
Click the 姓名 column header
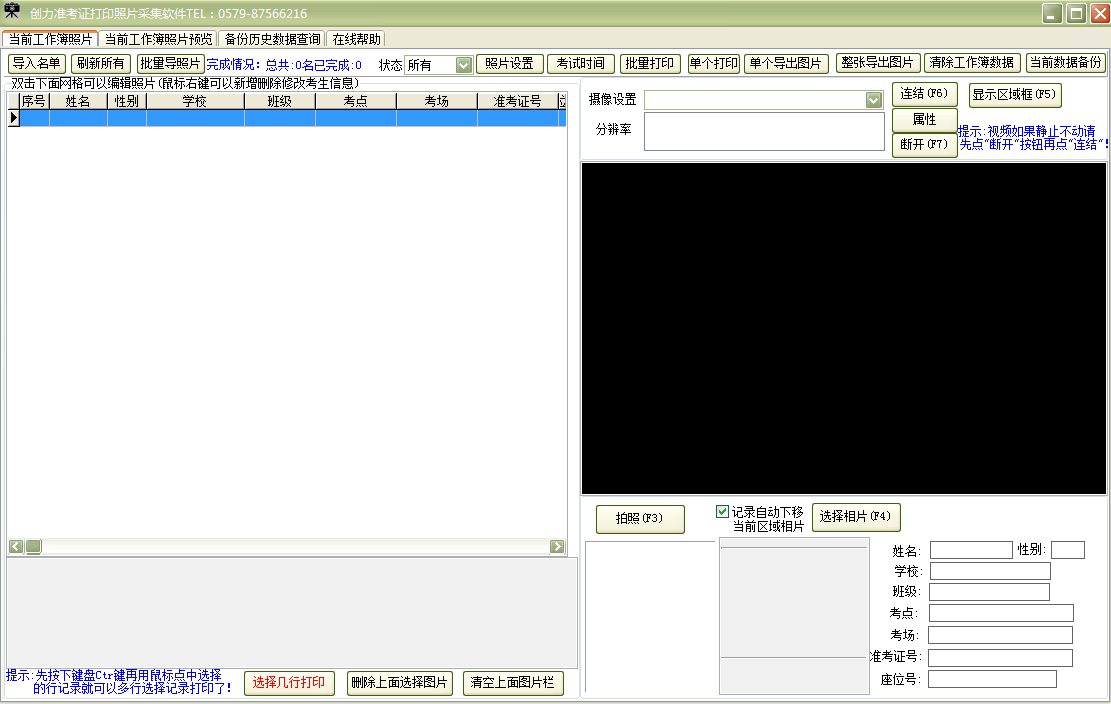point(78,101)
